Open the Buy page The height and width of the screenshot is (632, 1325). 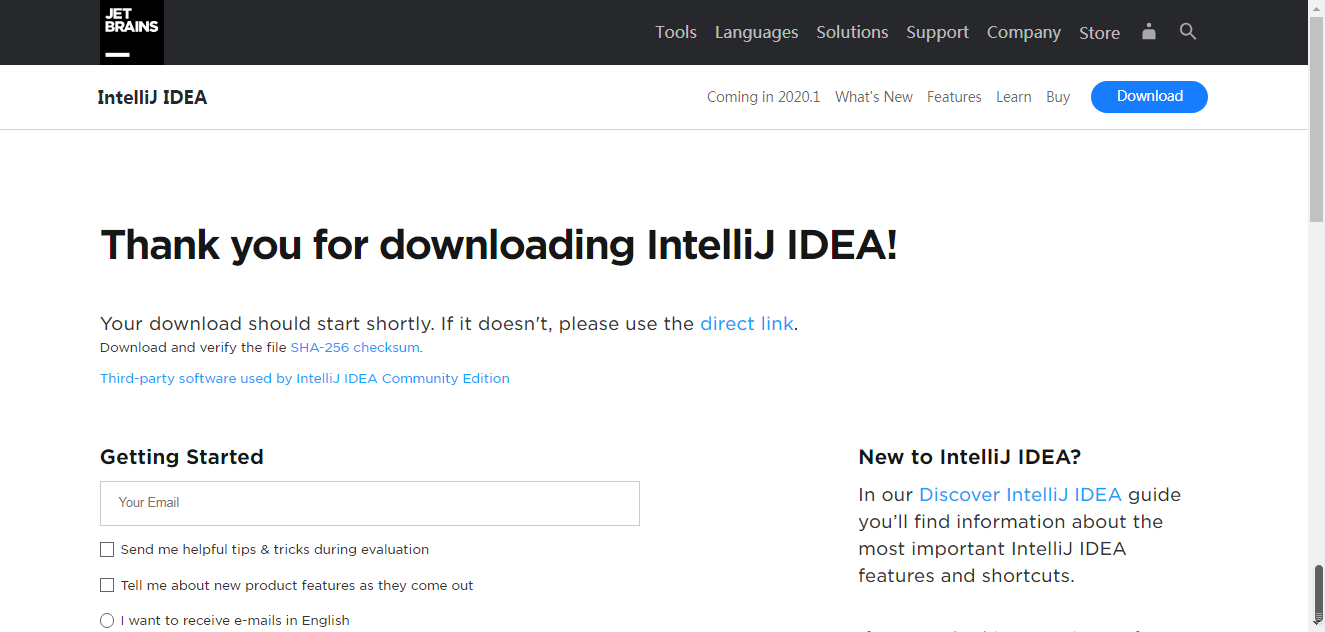tap(1058, 97)
